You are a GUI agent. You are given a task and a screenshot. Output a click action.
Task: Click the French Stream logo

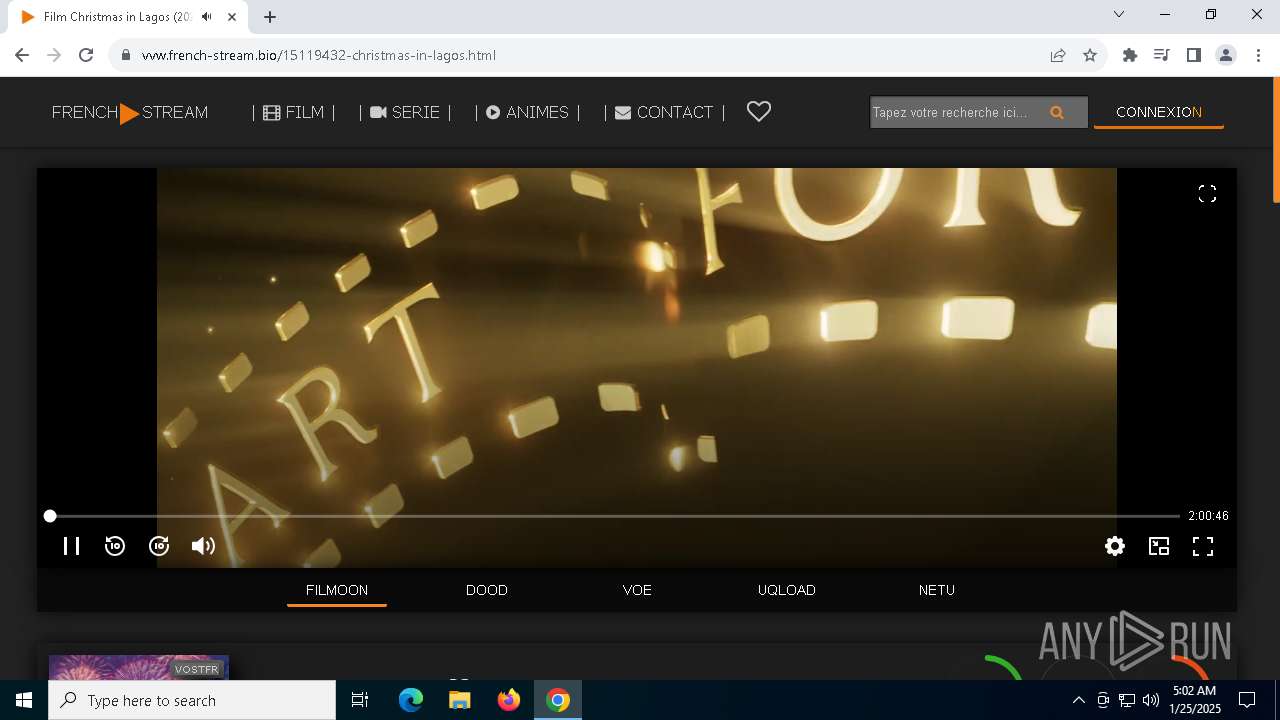tap(130, 113)
